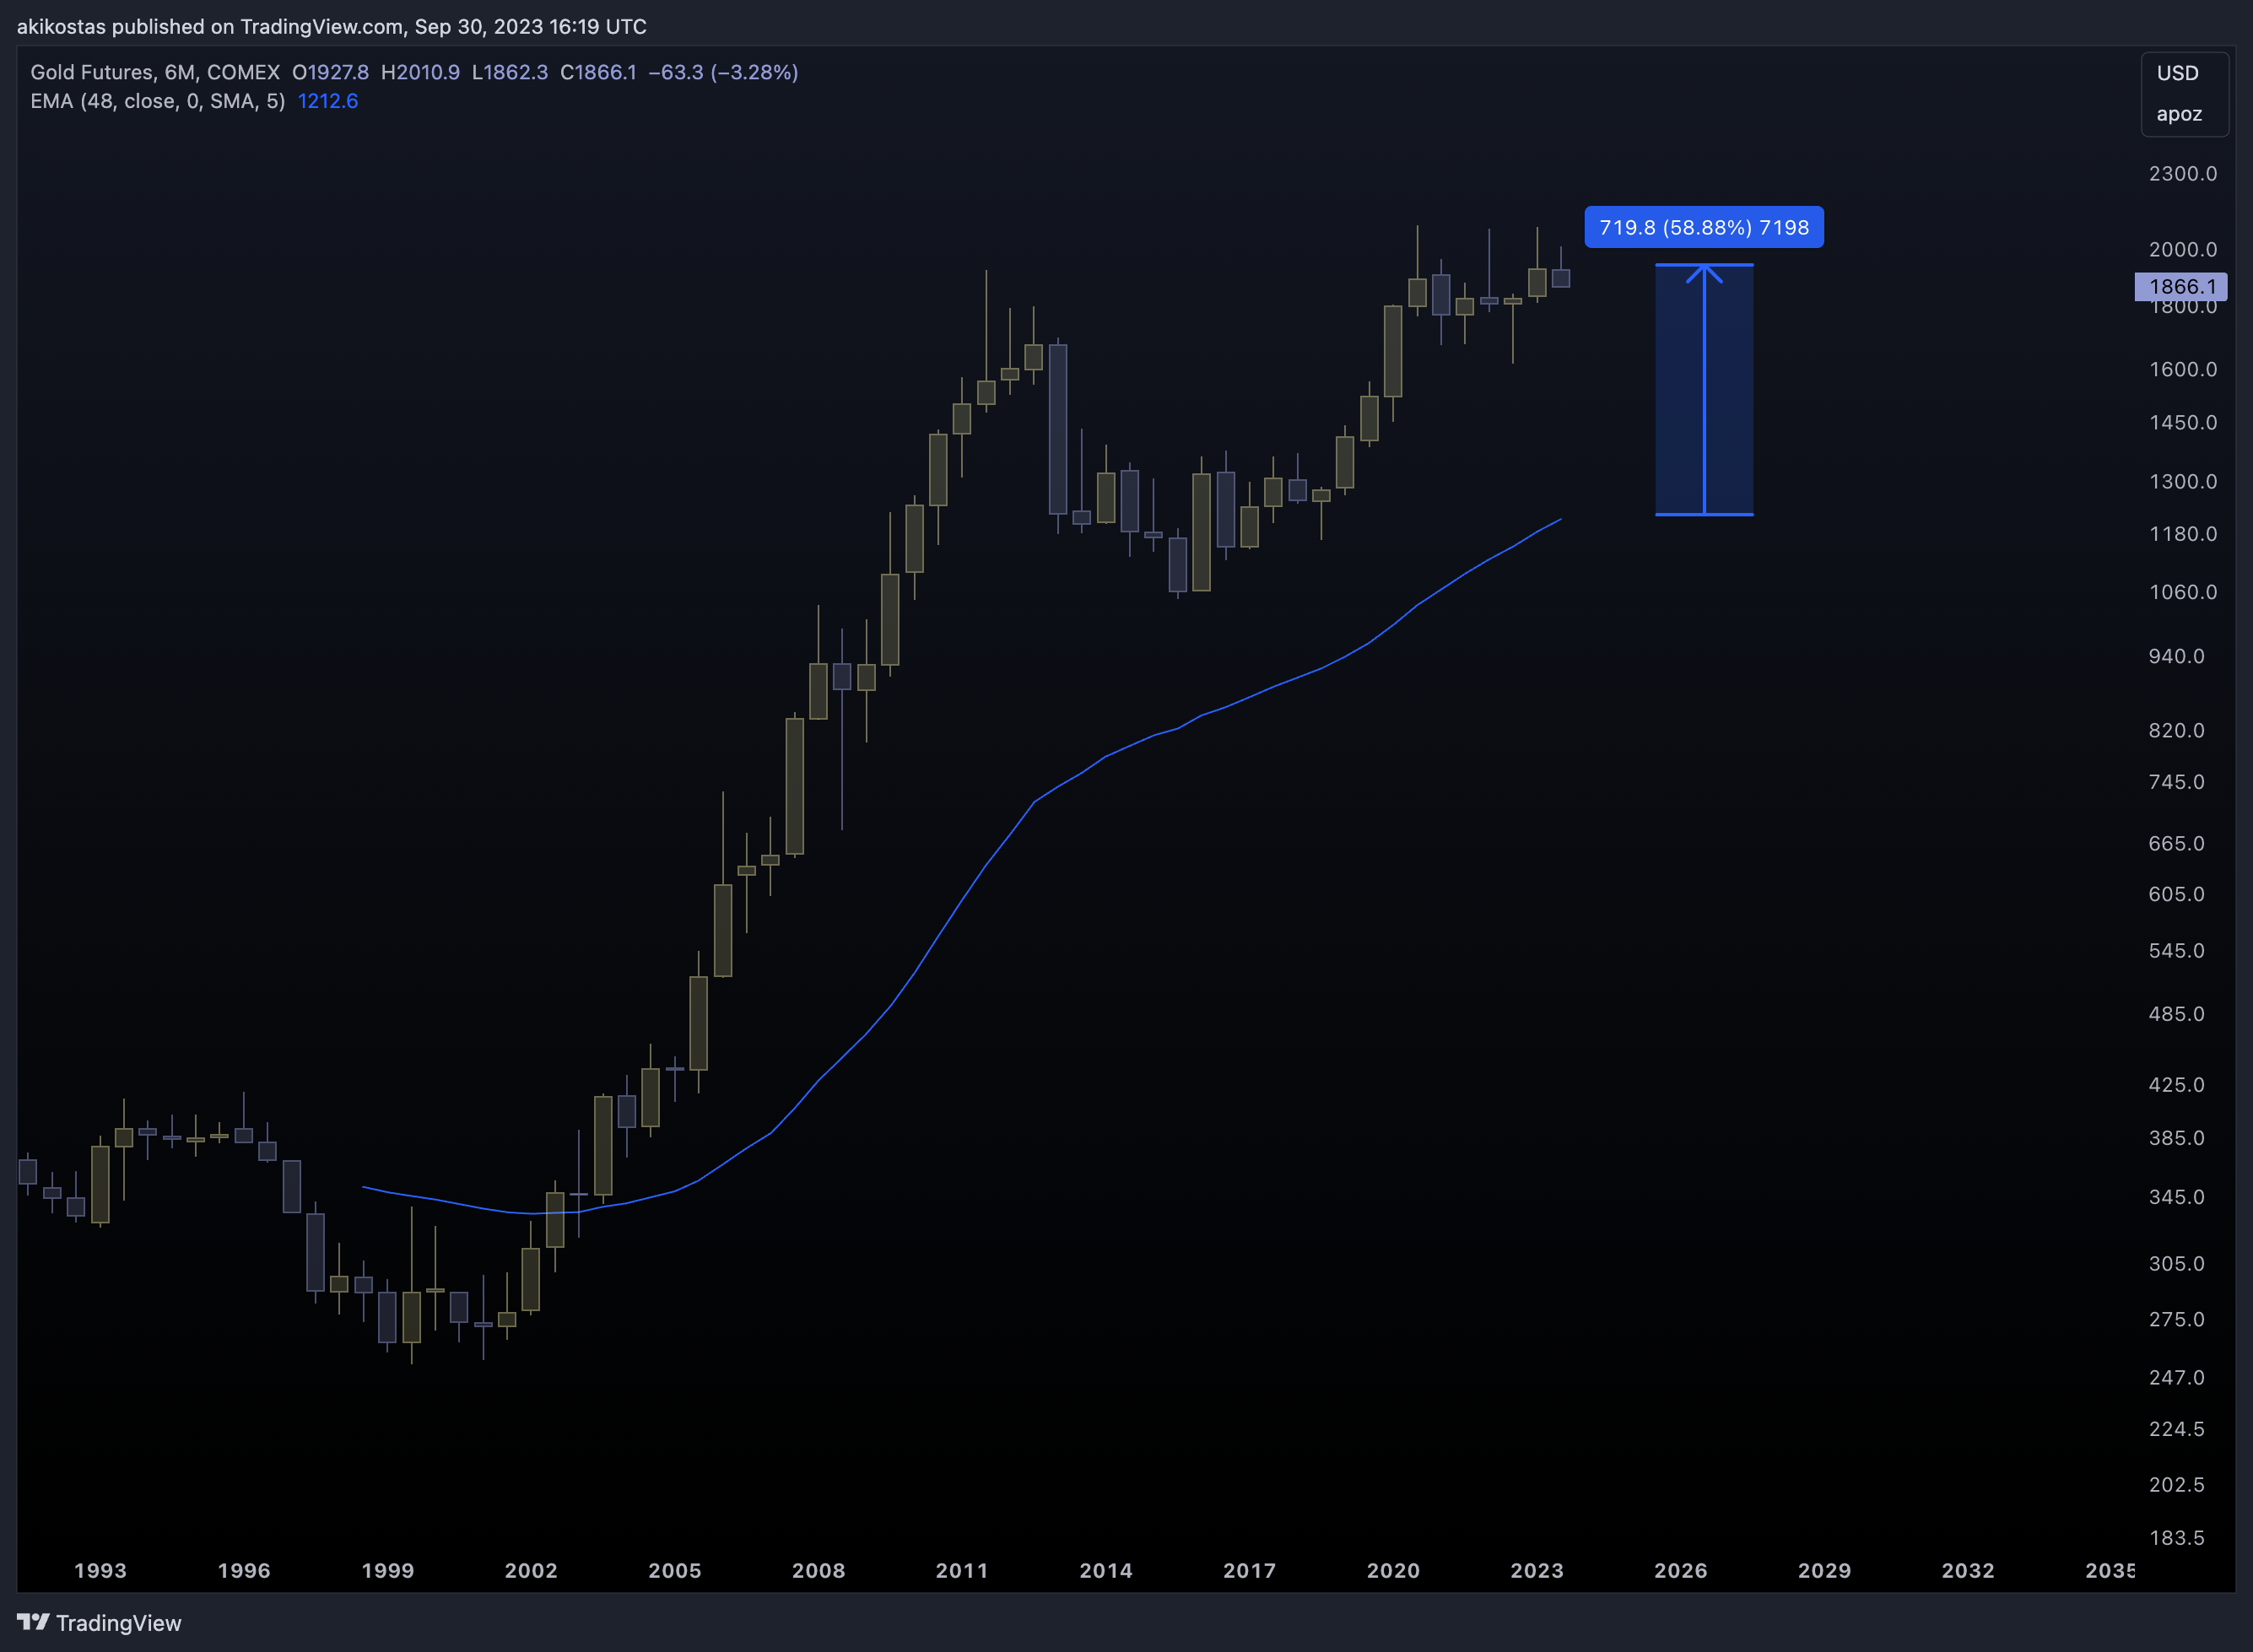Click the 1999 time axis label
Image resolution: width=2253 pixels, height=1652 pixels.
(x=388, y=1571)
